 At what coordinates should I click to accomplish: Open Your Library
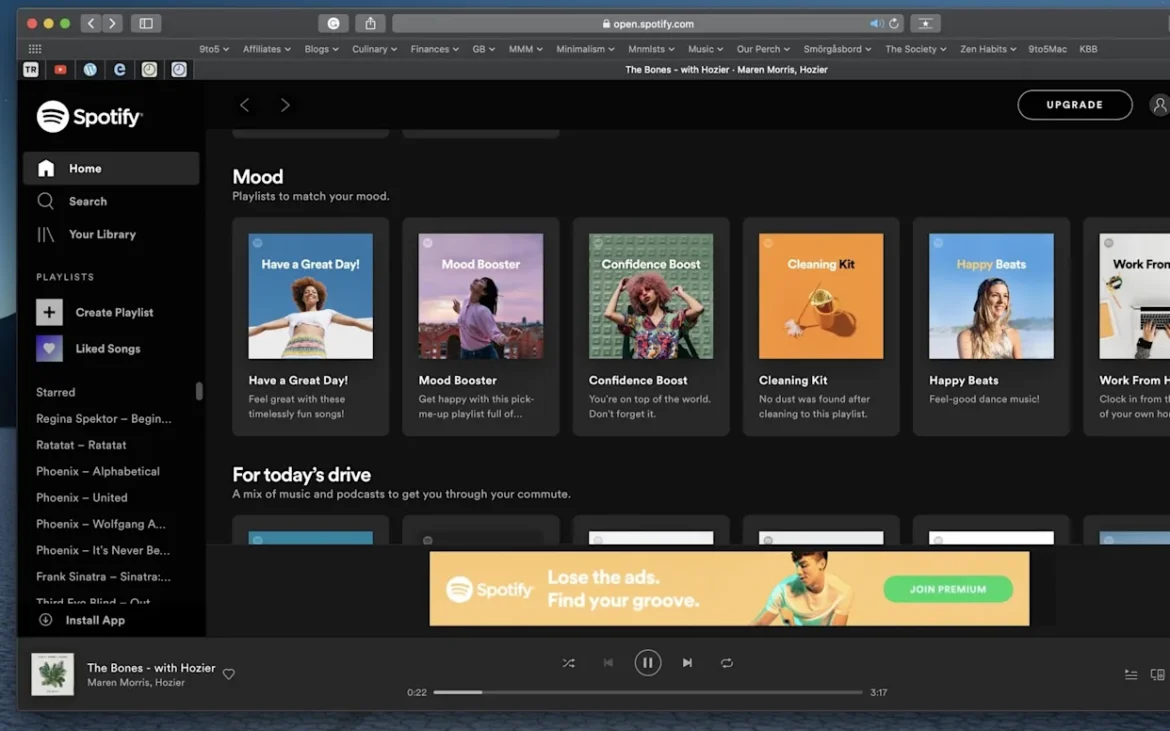click(102, 234)
